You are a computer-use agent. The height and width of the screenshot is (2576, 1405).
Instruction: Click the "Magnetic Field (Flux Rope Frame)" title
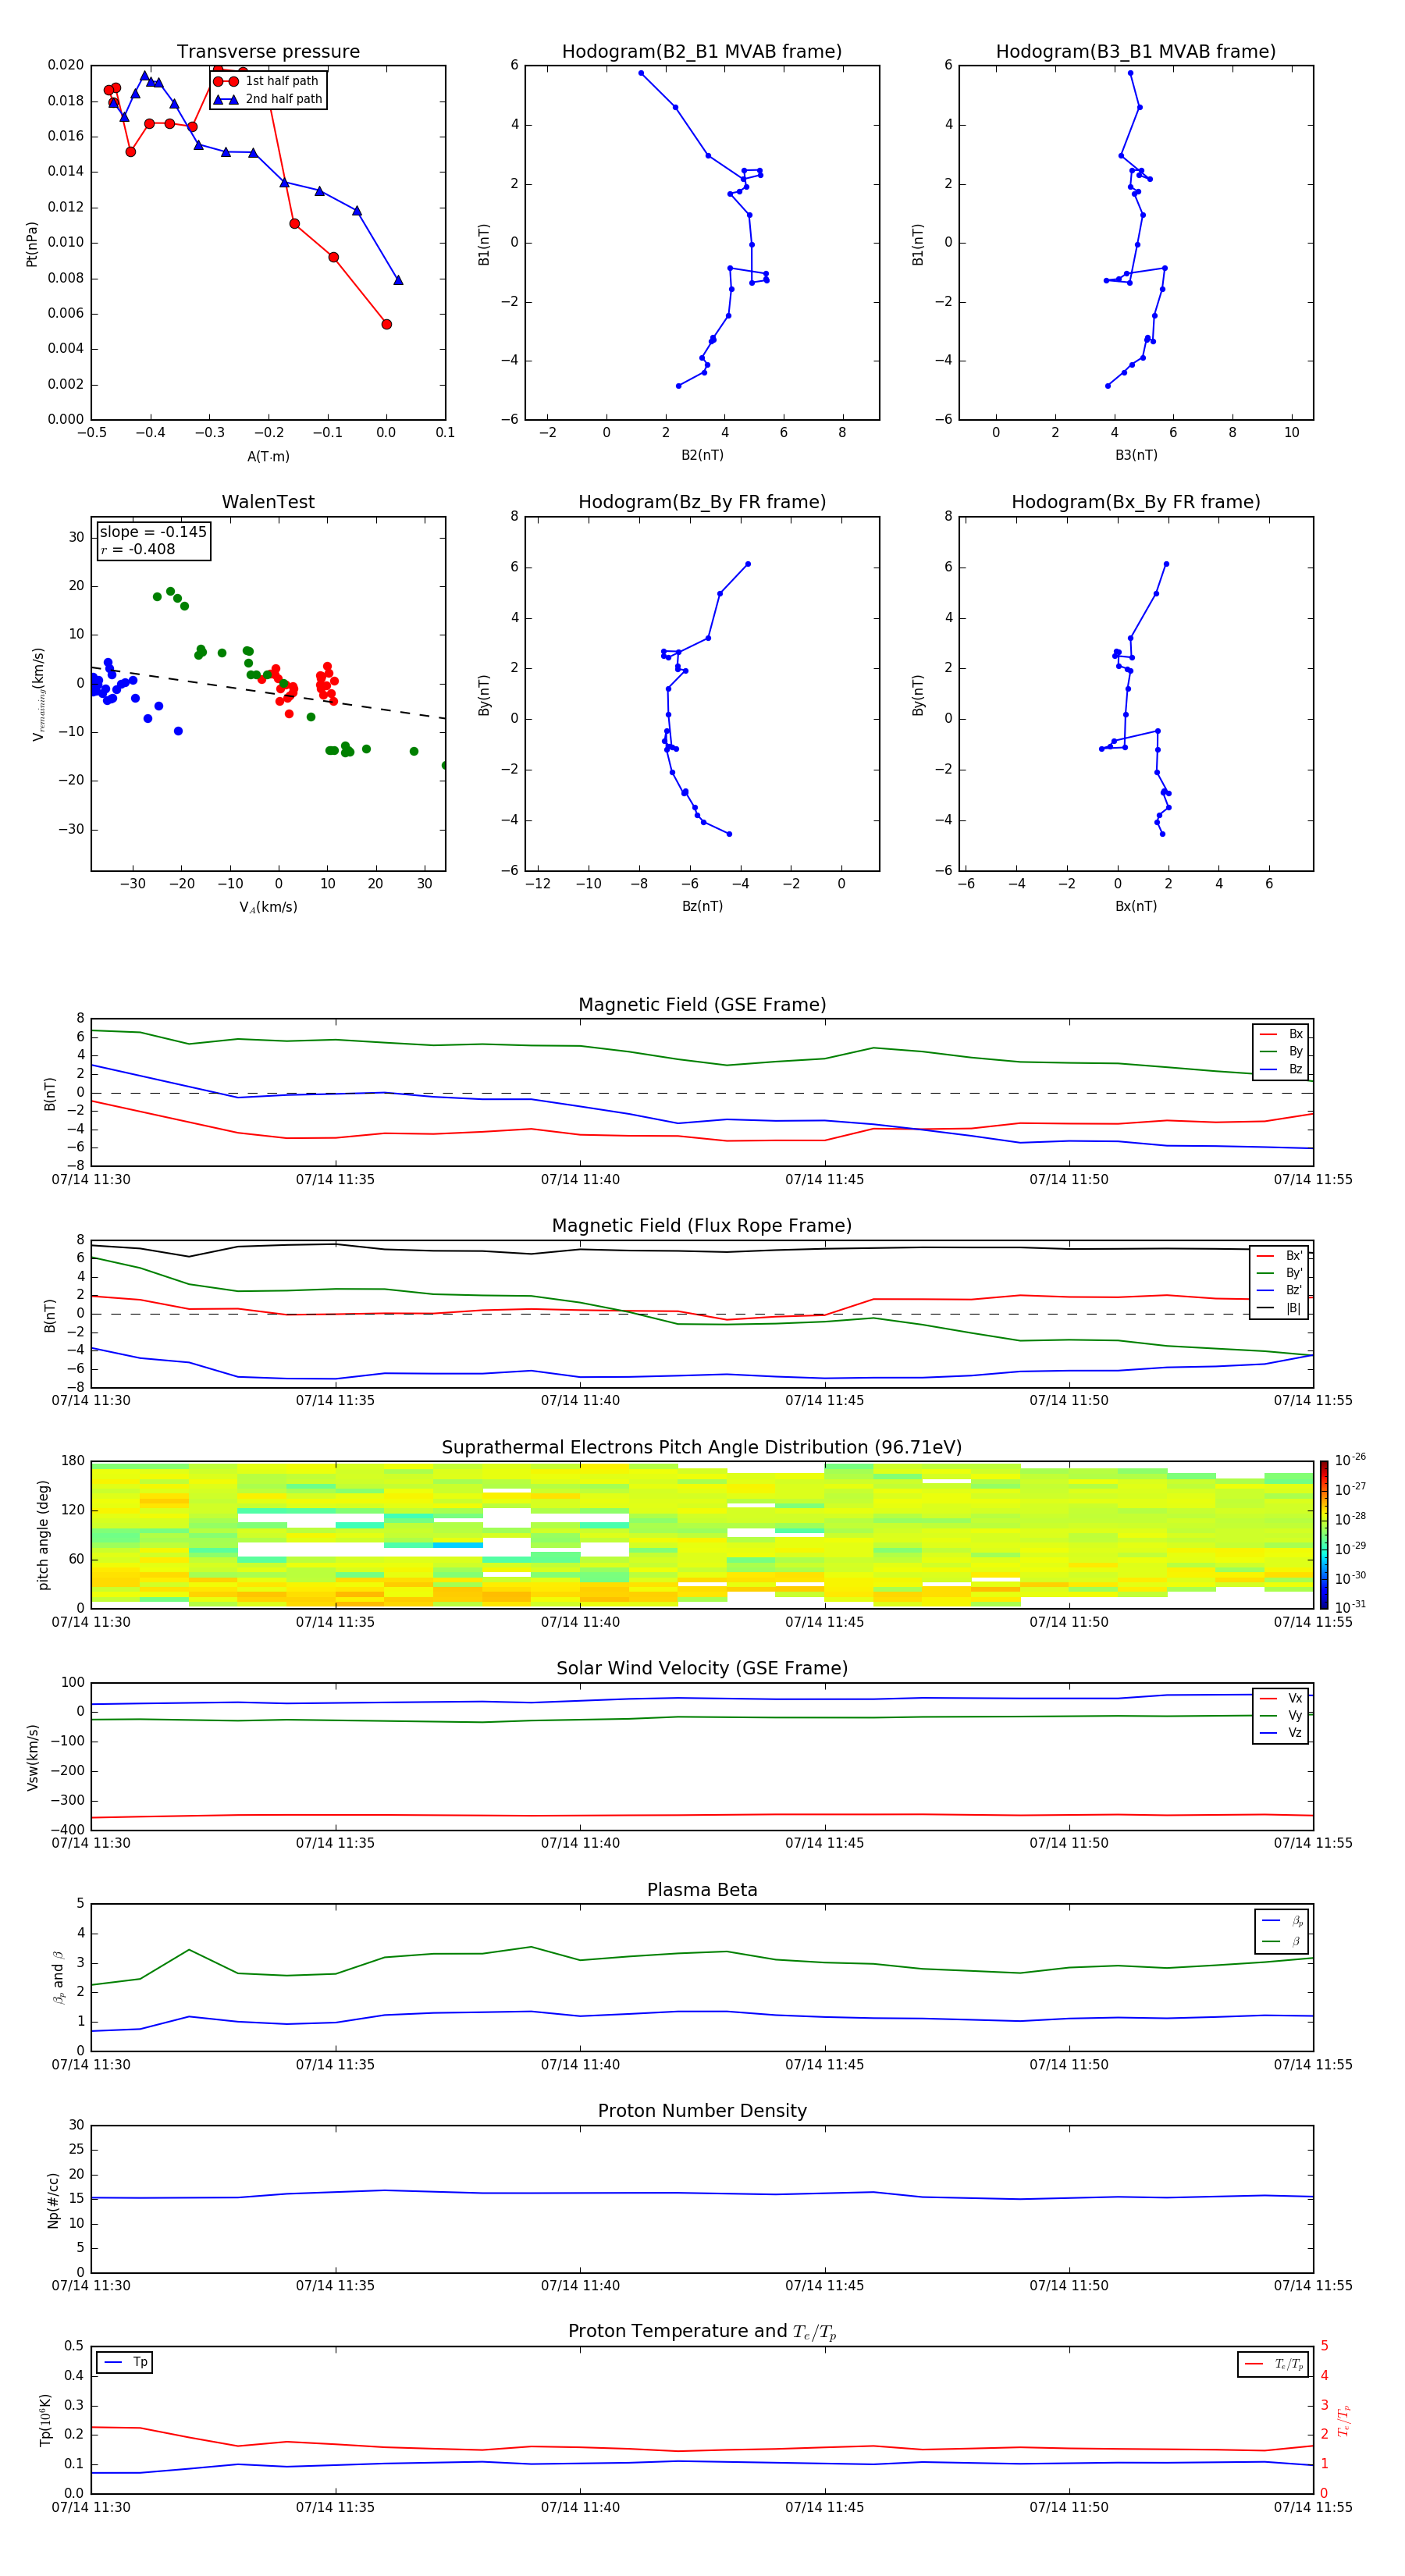tap(702, 1226)
